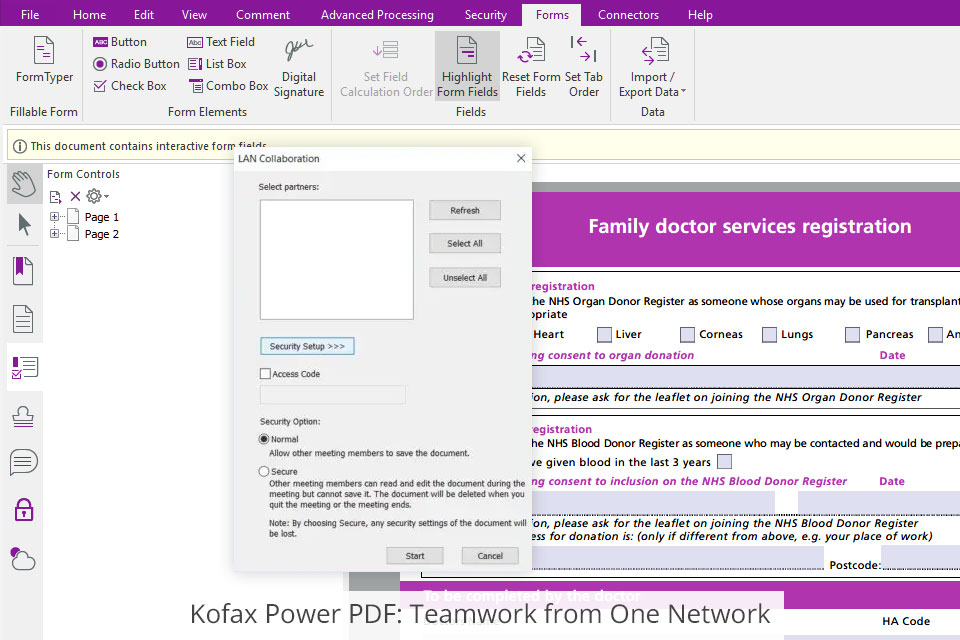Click the Access Code input field

[x=332, y=394]
